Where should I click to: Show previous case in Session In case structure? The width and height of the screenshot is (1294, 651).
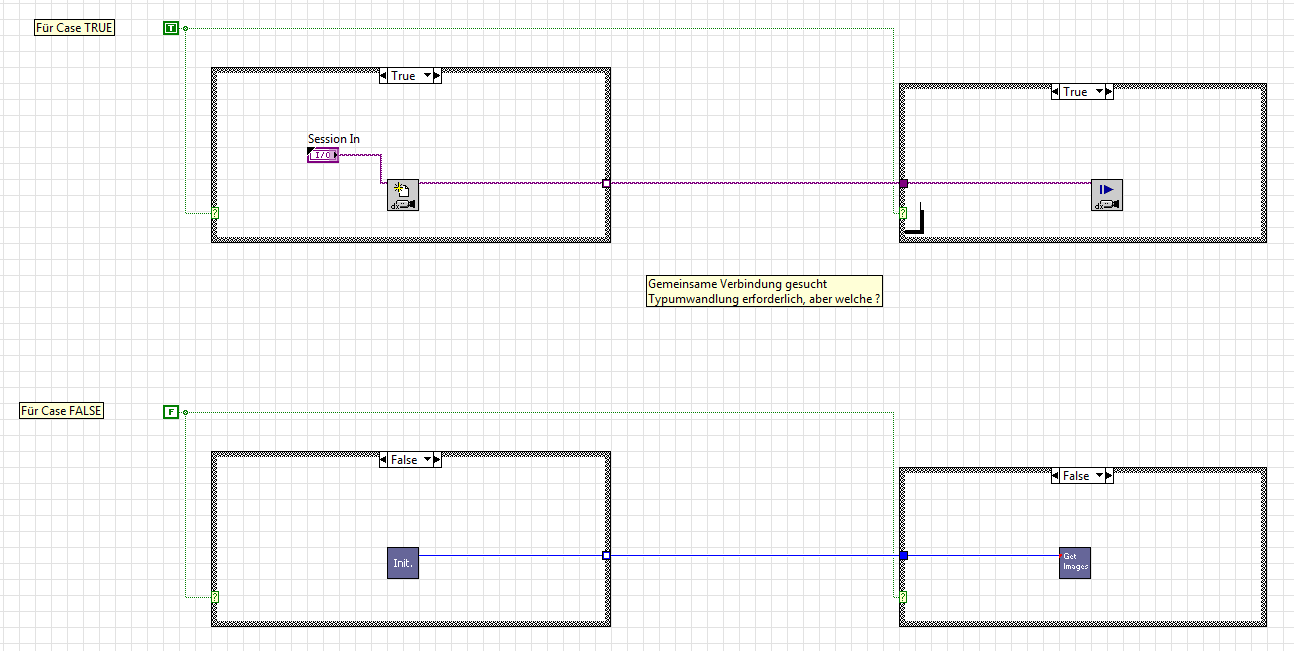pyautogui.click(x=384, y=76)
